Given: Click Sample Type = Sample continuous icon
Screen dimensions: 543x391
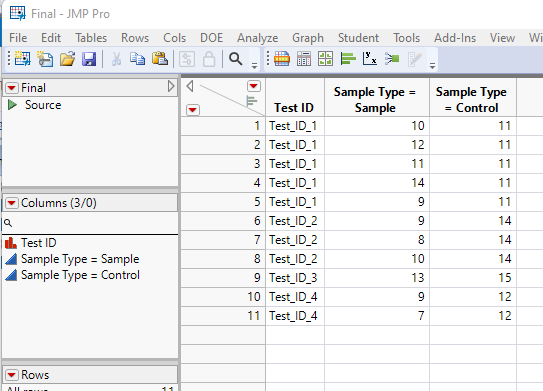Looking at the screenshot, I should [x=11, y=259].
